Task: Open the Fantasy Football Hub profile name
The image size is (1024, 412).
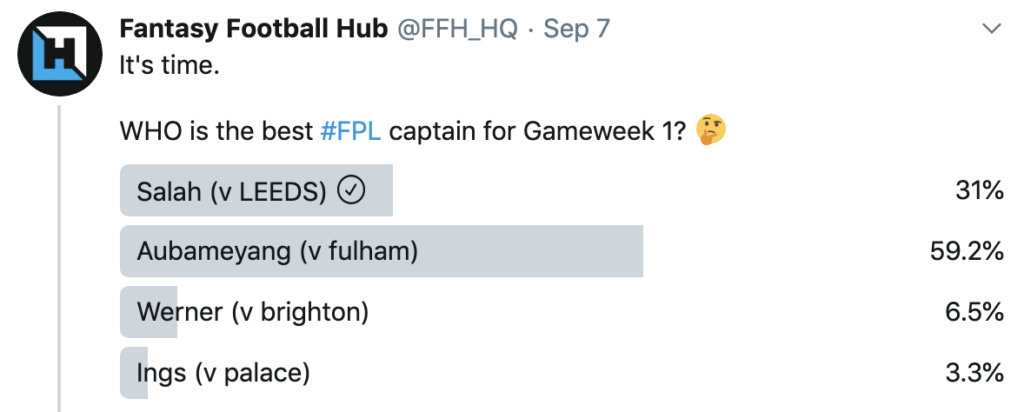Action: (253, 29)
